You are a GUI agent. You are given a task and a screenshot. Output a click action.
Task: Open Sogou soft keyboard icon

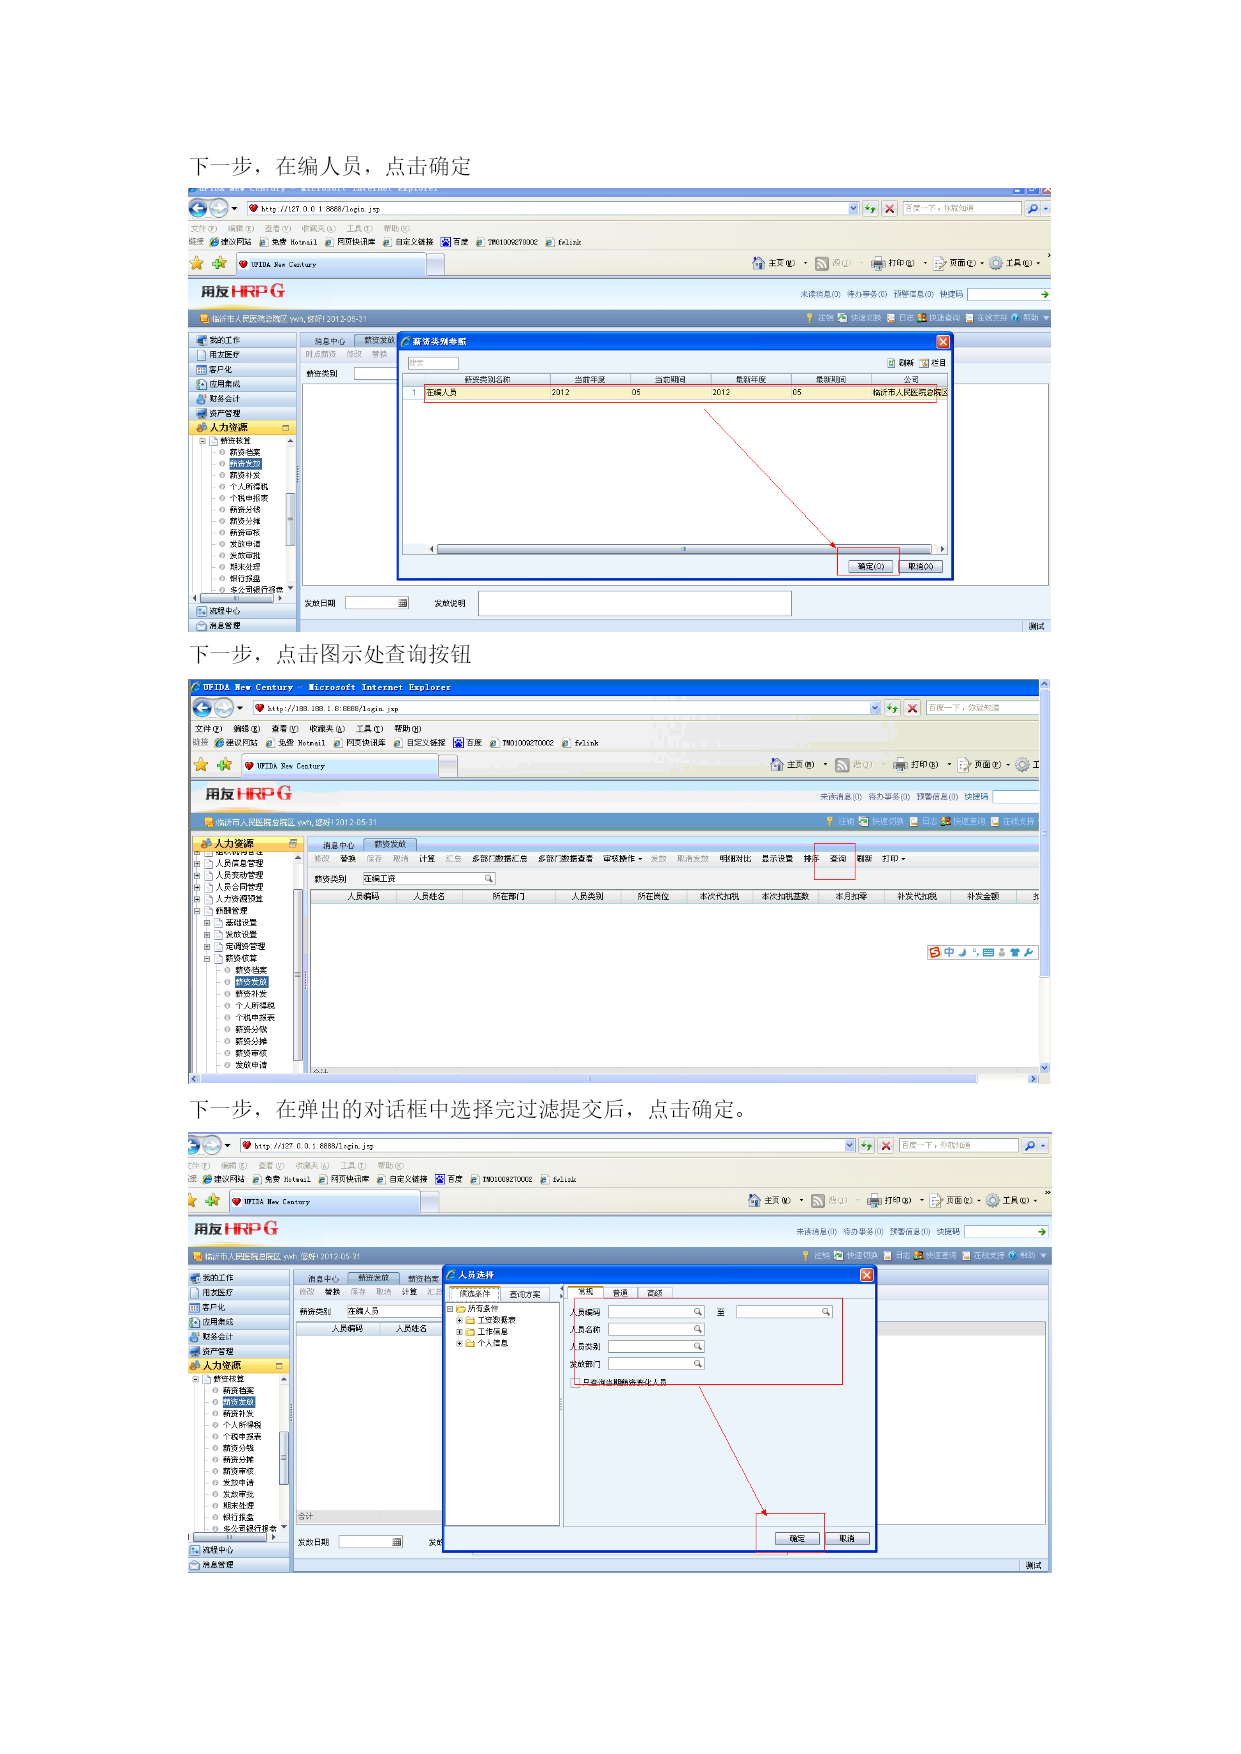click(x=988, y=952)
